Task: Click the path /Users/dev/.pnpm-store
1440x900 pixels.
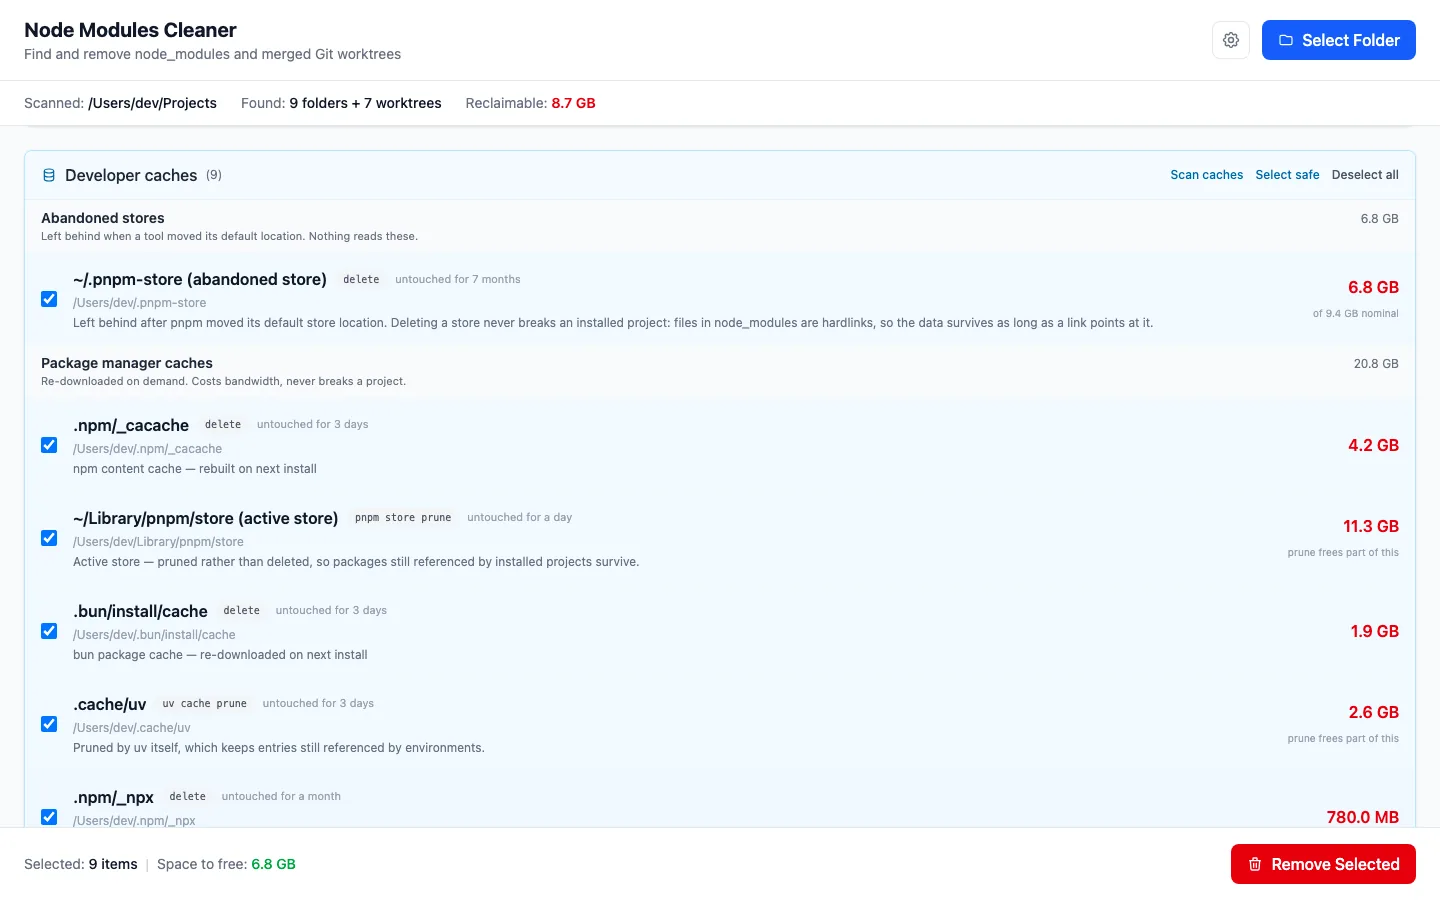Action: (140, 303)
